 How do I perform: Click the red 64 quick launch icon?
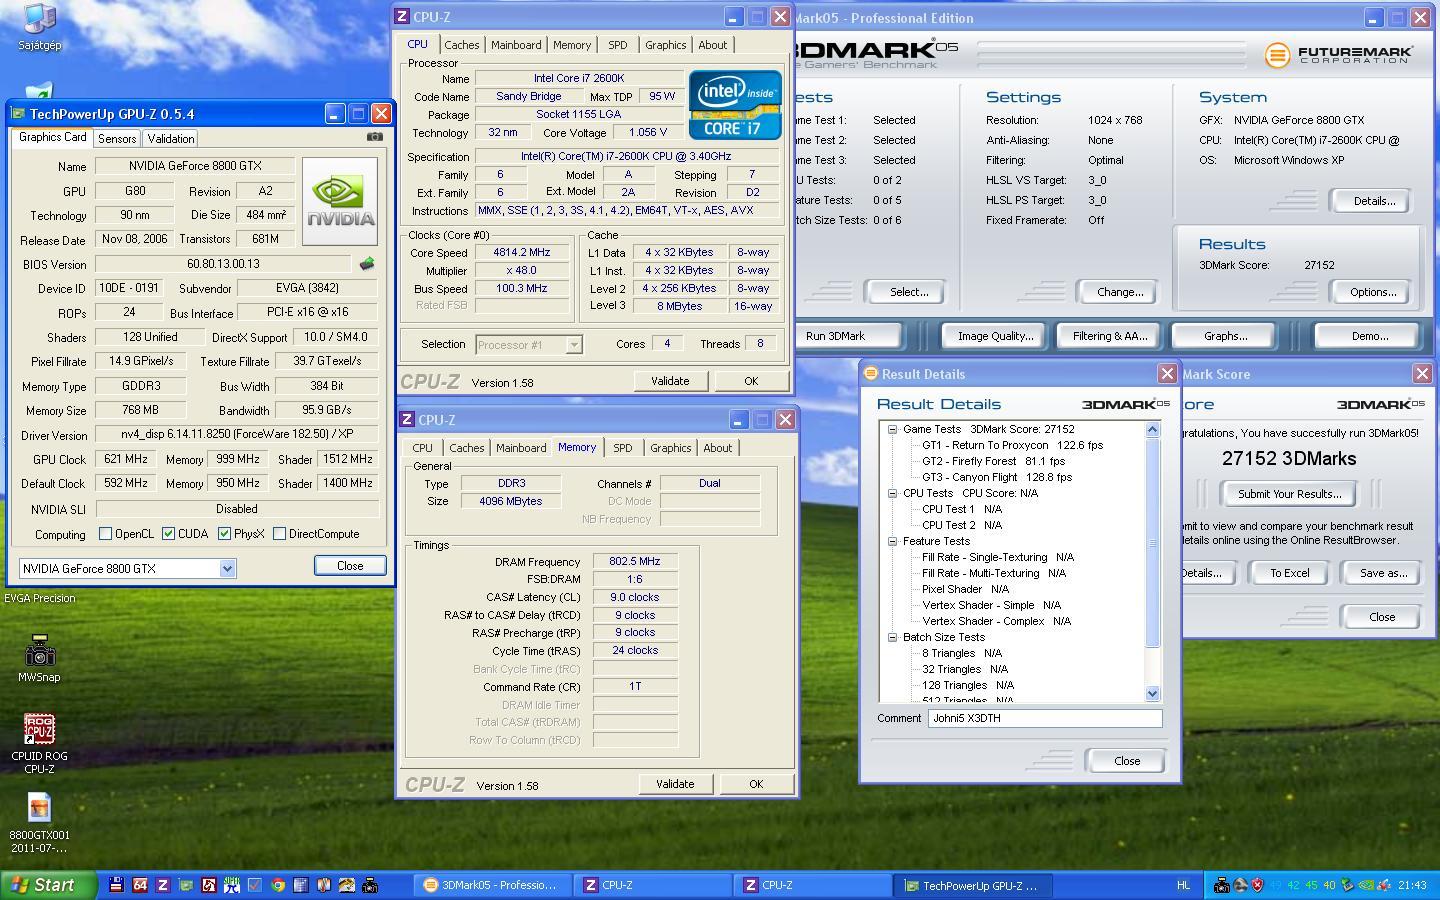click(x=140, y=885)
